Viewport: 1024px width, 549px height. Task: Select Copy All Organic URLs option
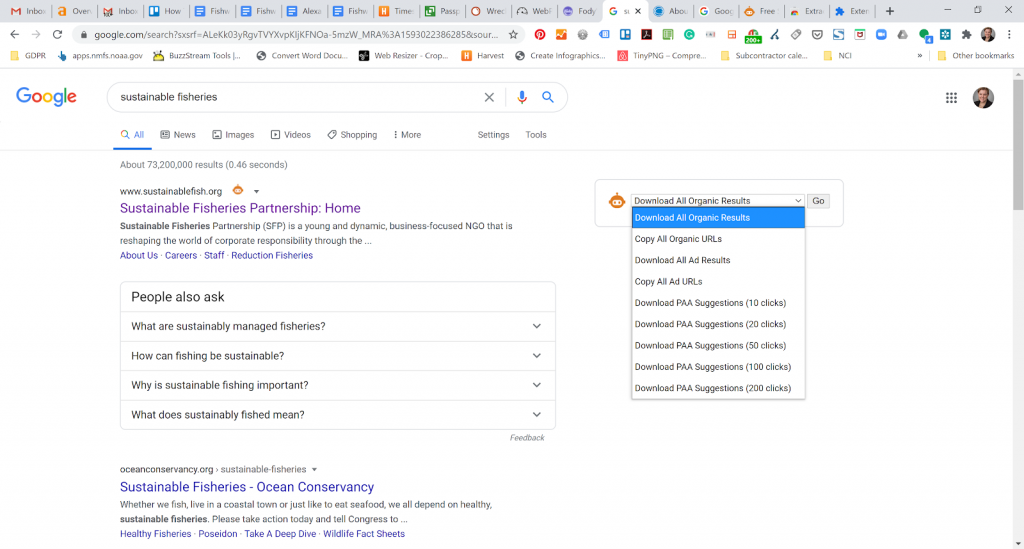718,239
